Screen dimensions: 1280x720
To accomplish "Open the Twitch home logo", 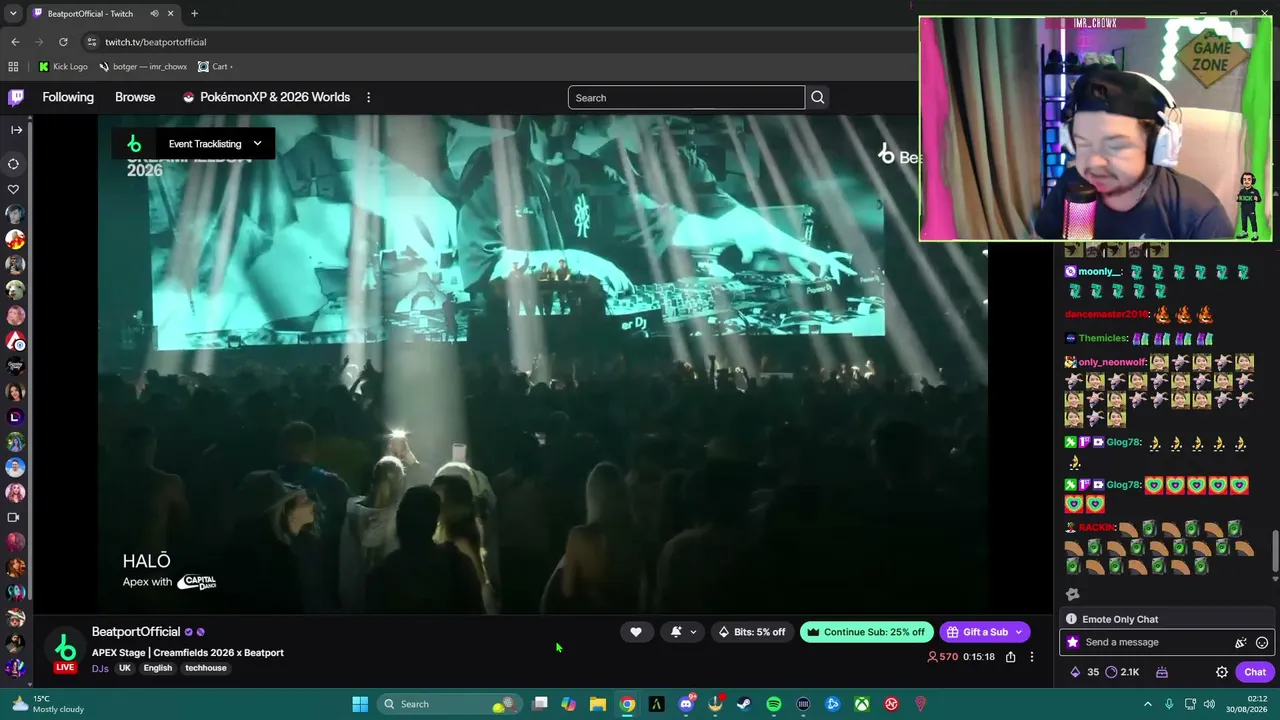I will 16,97.
